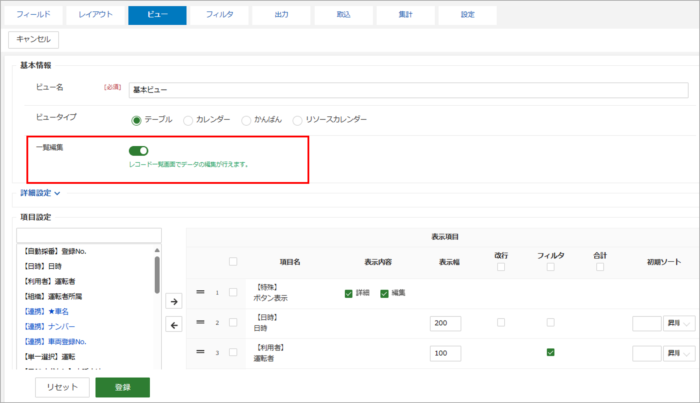Image resolution: width=700 pixels, height=403 pixels.
Task: Click the キャンセル button
Action: (x=33, y=39)
